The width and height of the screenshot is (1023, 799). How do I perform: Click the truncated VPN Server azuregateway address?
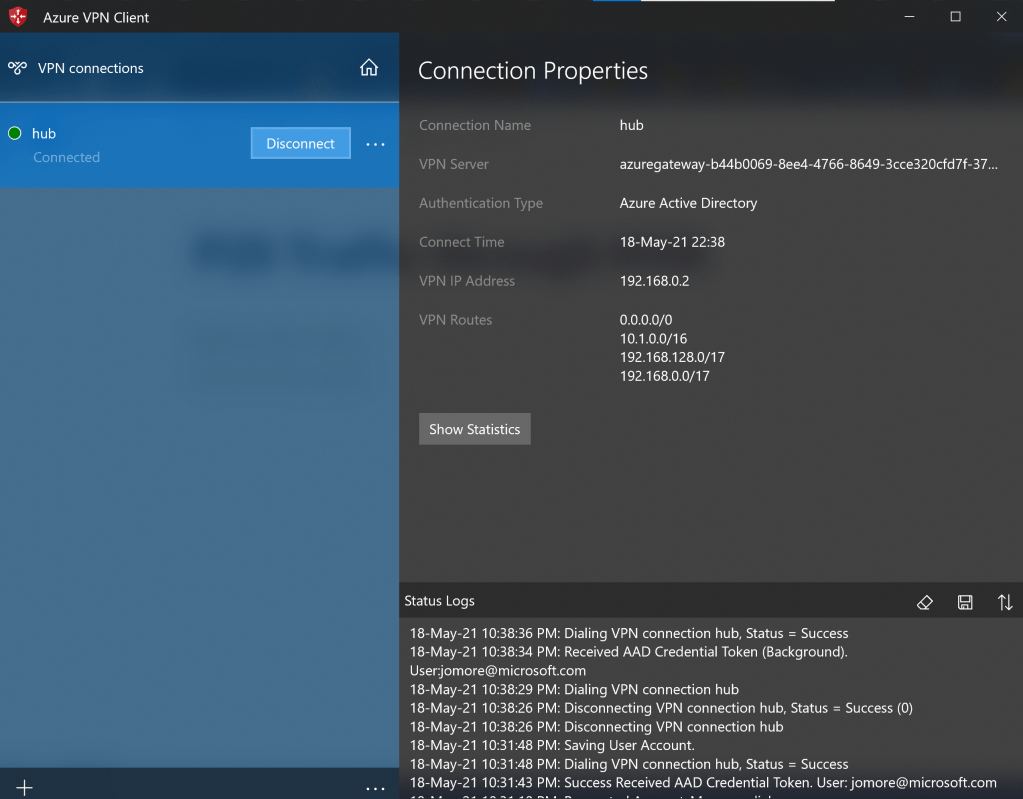(x=808, y=164)
